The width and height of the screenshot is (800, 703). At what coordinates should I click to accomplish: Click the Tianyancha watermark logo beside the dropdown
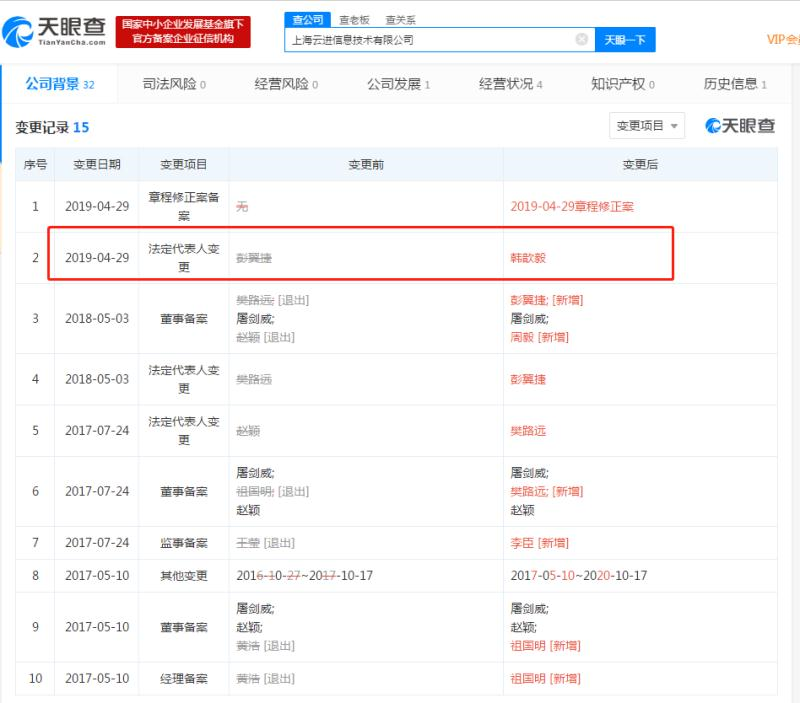coord(740,126)
